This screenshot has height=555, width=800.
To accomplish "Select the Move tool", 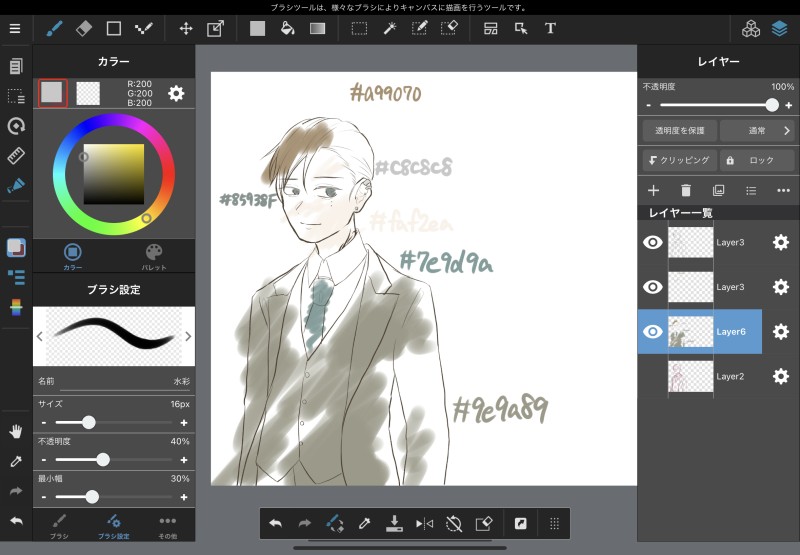I will pos(186,29).
